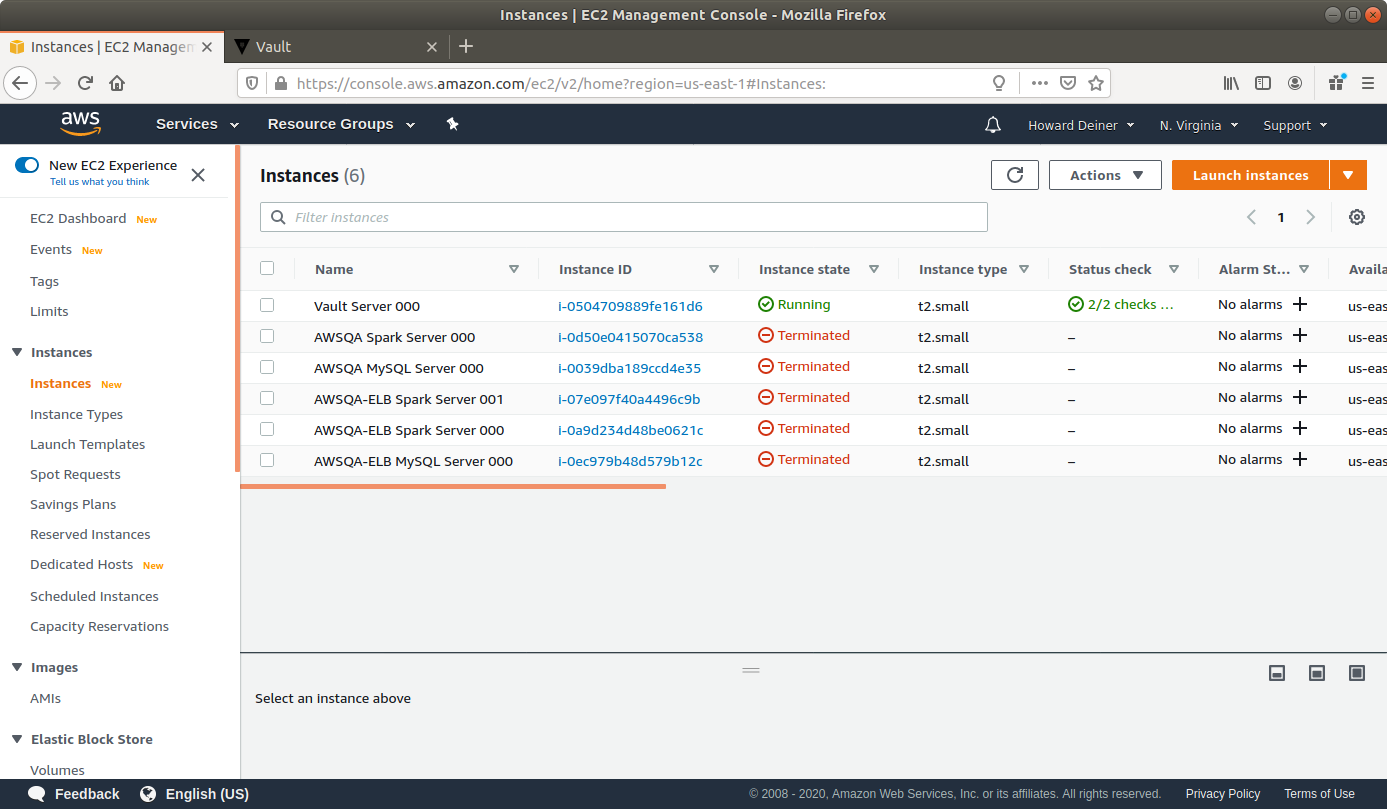Select AWSQA-ELB MySQL Server 000 checkbox

point(267,460)
